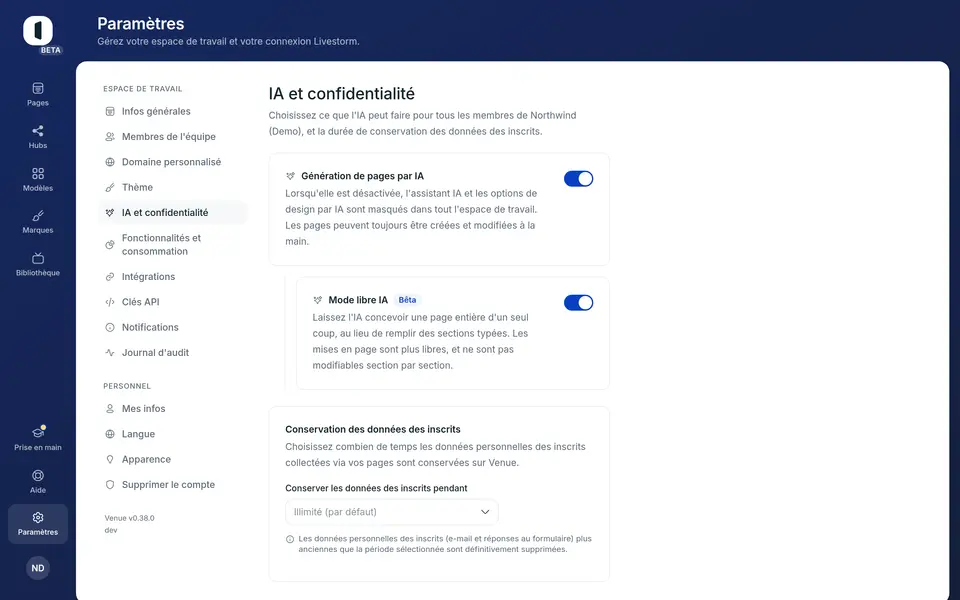Select Infos générales settings section

(x=173, y=111)
